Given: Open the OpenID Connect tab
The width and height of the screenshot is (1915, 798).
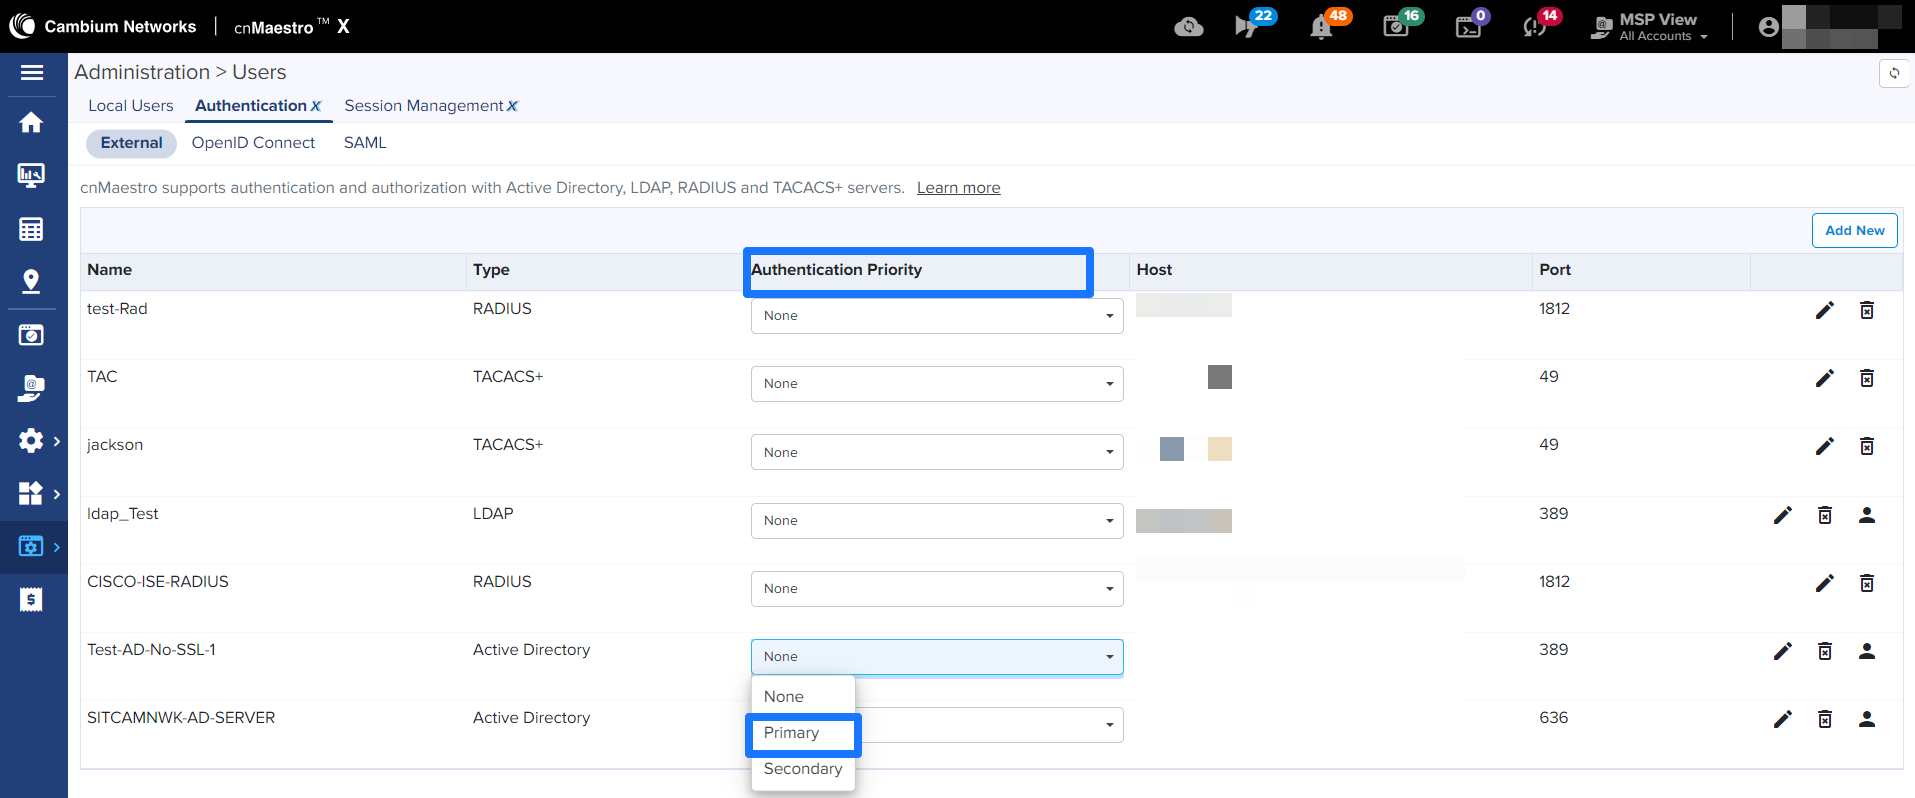Looking at the screenshot, I should (x=253, y=143).
